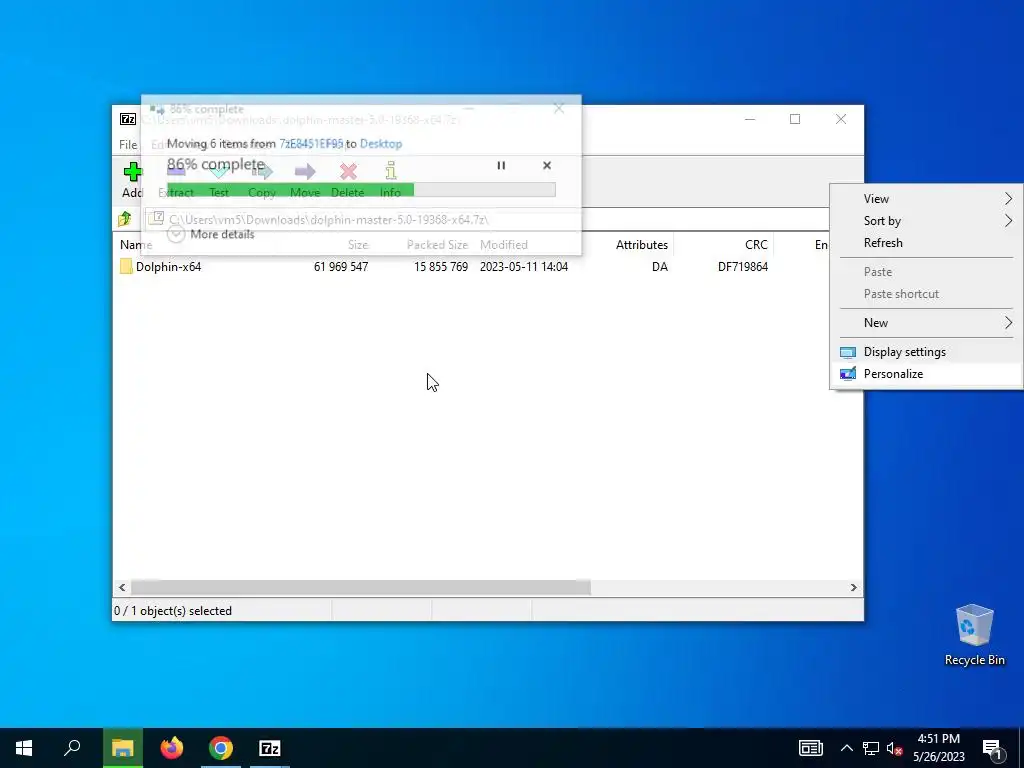The height and width of the screenshot is (768, 1024).
Task: Click the DF719864 CRC value
Action: point(743,266)
